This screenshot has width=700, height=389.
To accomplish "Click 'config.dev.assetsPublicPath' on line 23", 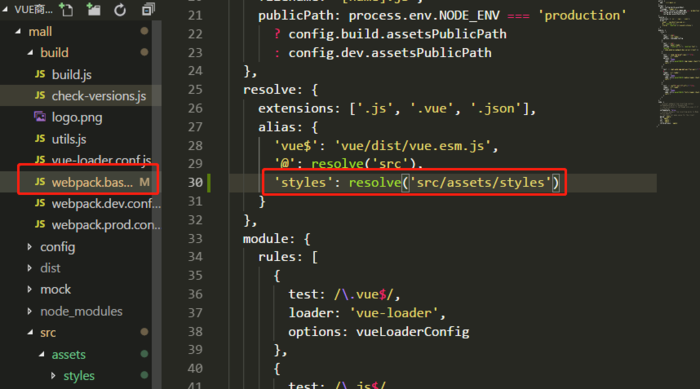I will tap(390, 53).
